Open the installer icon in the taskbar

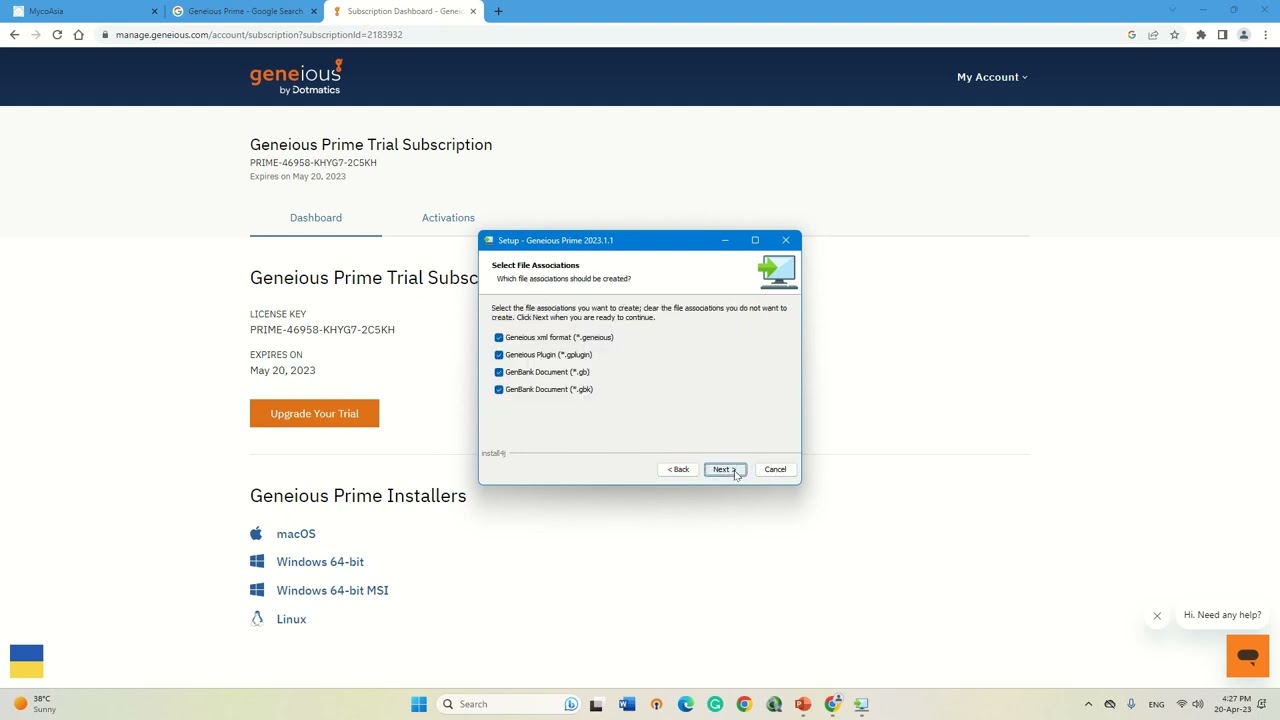point(861,704)
